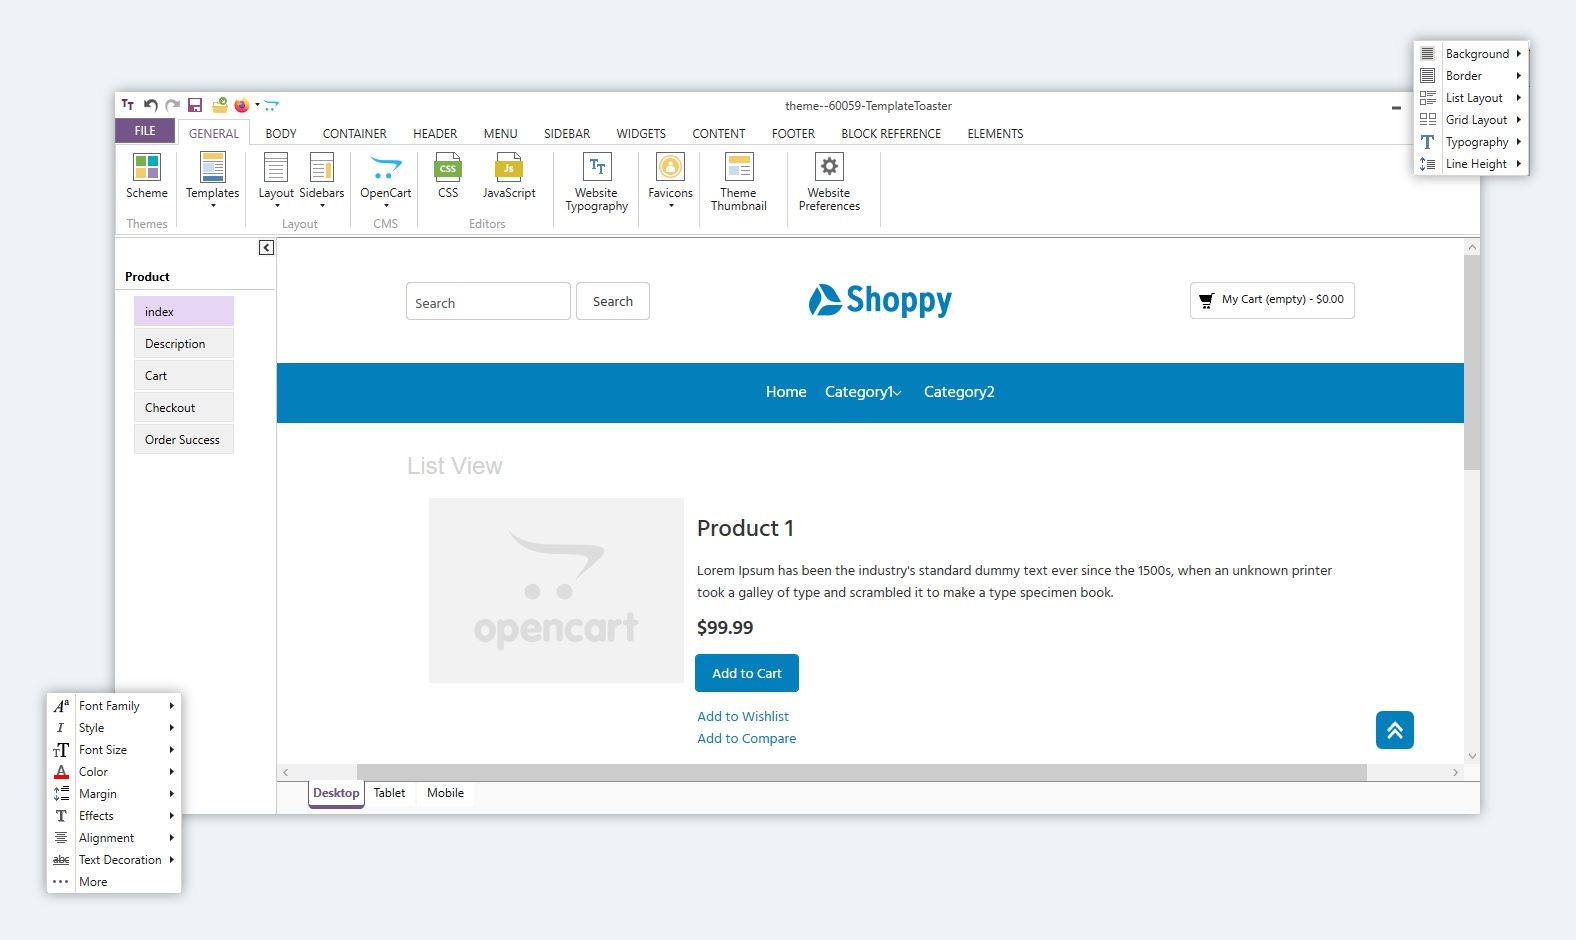Image resolution: width=1576 pixels, height=940 pixels.
Task: Switch to Tablet preview mode
Action: tap(389, 793)
